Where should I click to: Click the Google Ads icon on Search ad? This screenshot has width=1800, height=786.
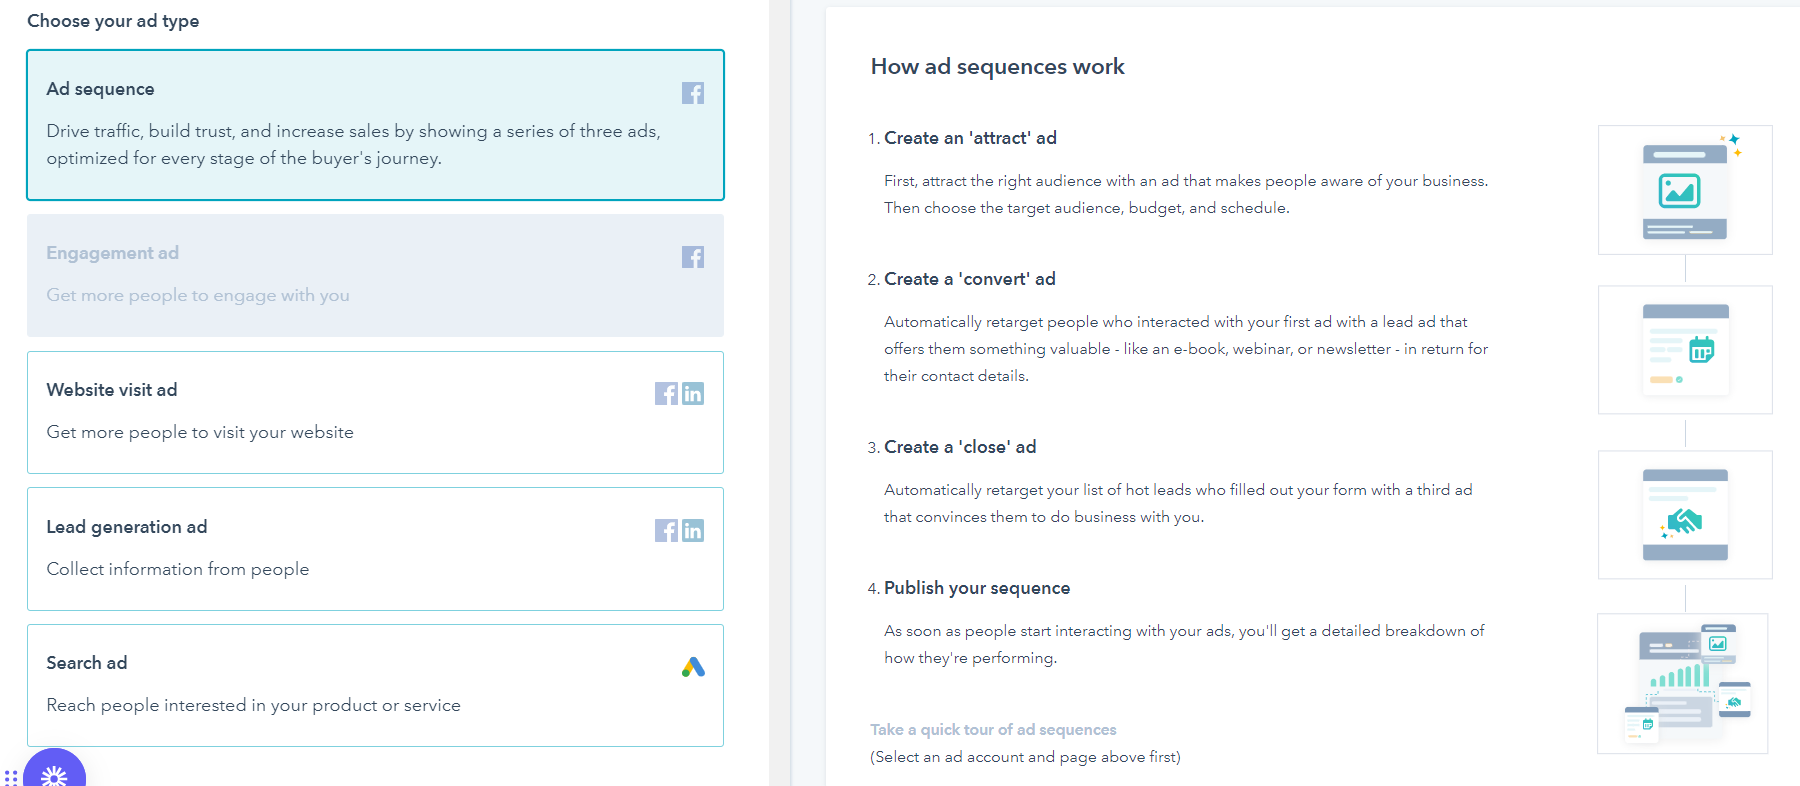(x=693, y=667)
